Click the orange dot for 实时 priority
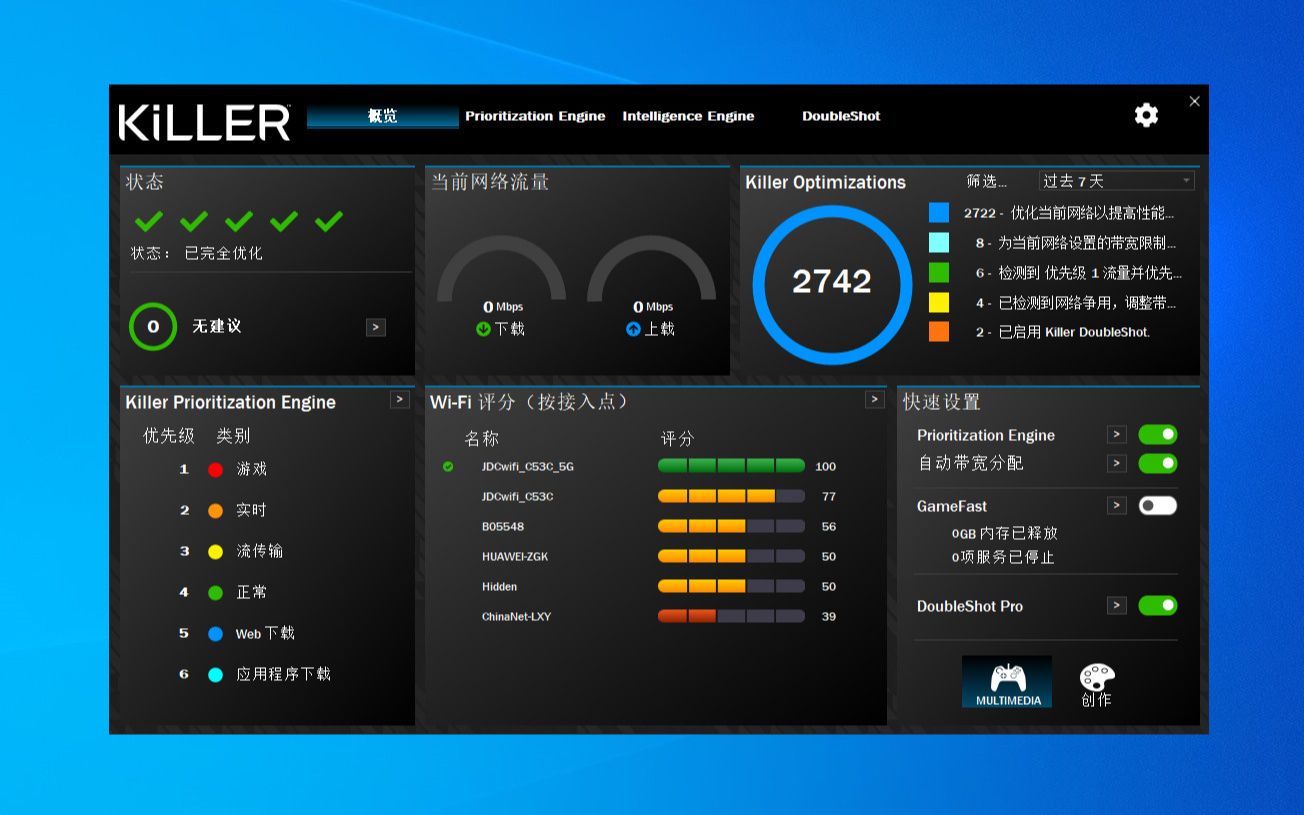The image size is (1304, 815). tap(215, 510)
